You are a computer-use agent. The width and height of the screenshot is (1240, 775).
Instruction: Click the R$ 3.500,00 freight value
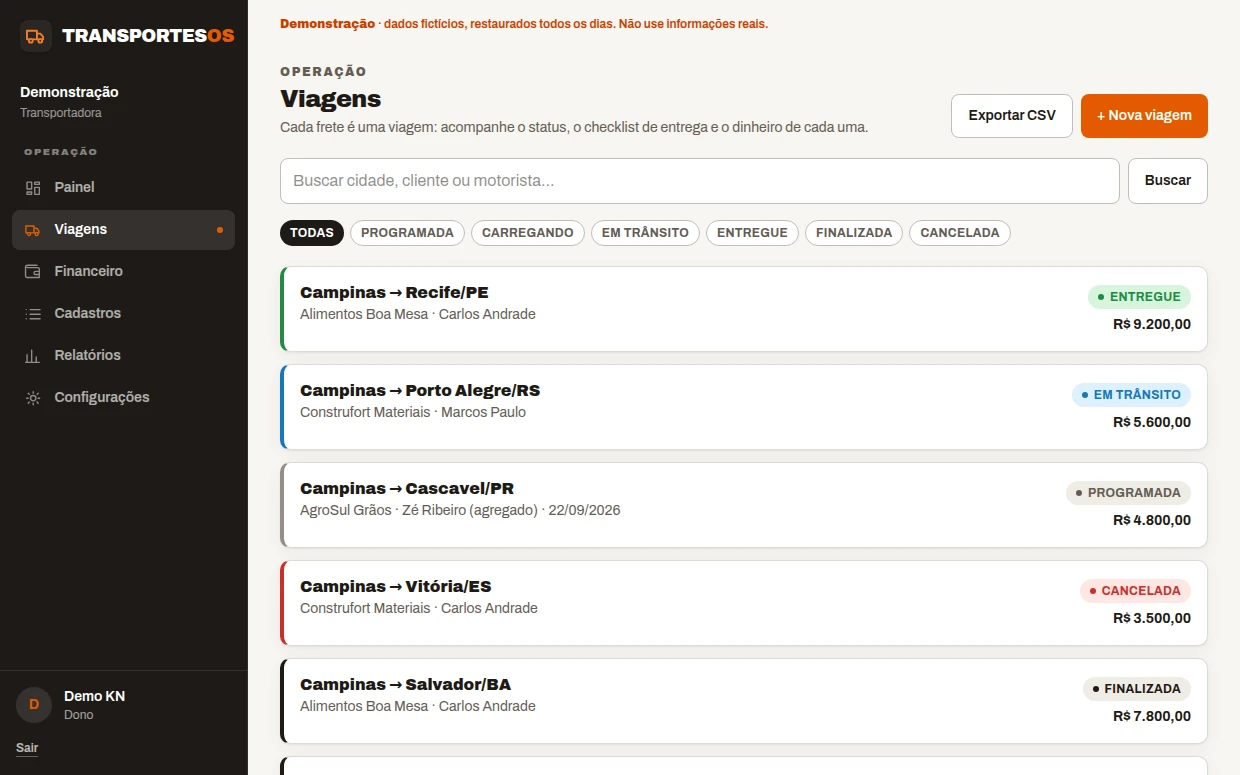pyautogui.click(x=1152, y=618)
